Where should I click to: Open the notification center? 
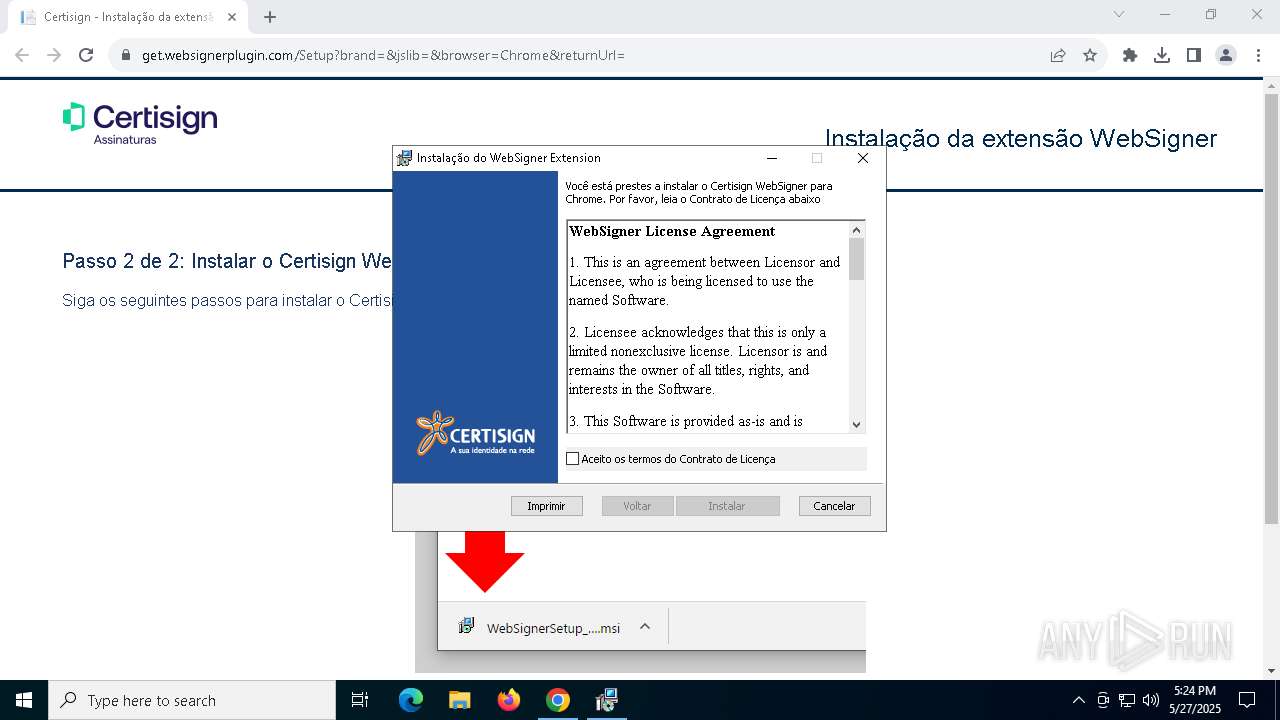point(1247,700)
